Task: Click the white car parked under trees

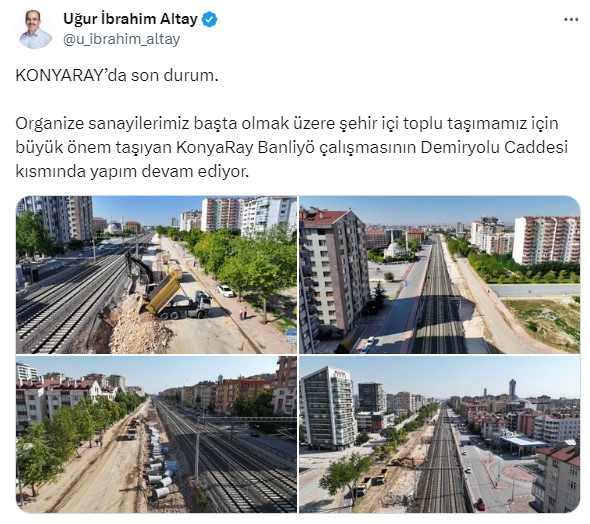Action: (x=225, y=291)
